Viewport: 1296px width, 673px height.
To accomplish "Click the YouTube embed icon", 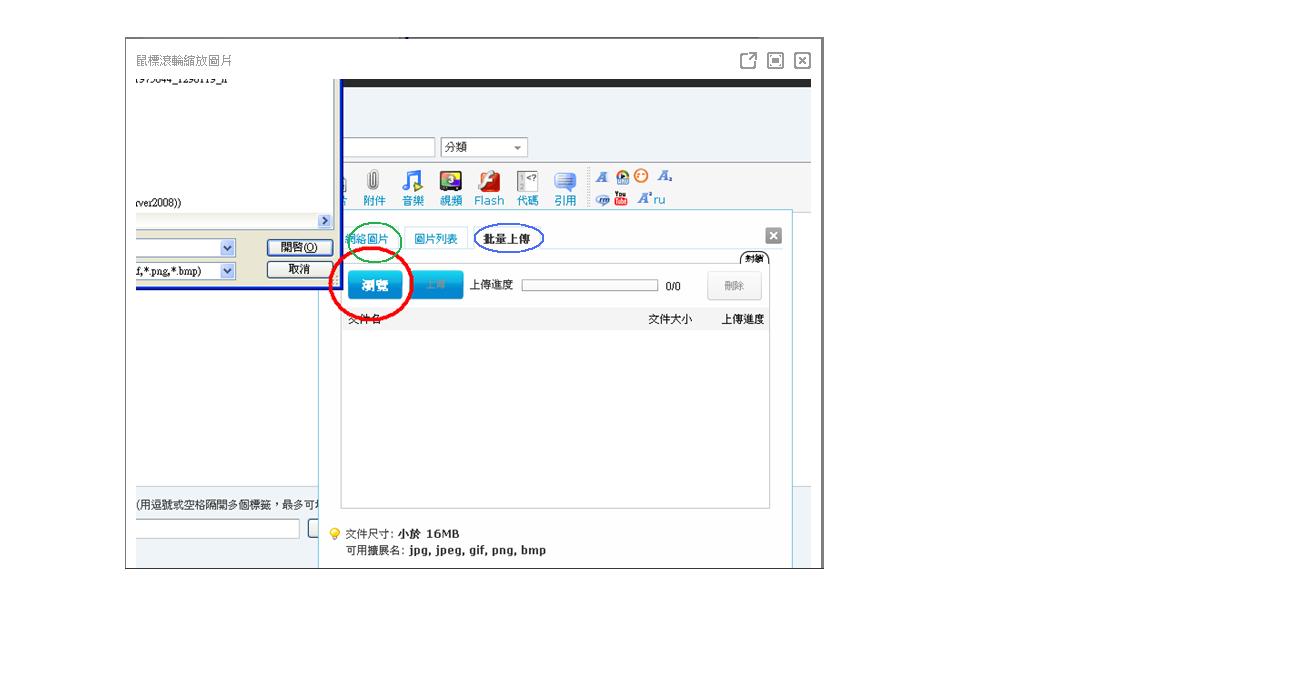I will coord(621,198).
